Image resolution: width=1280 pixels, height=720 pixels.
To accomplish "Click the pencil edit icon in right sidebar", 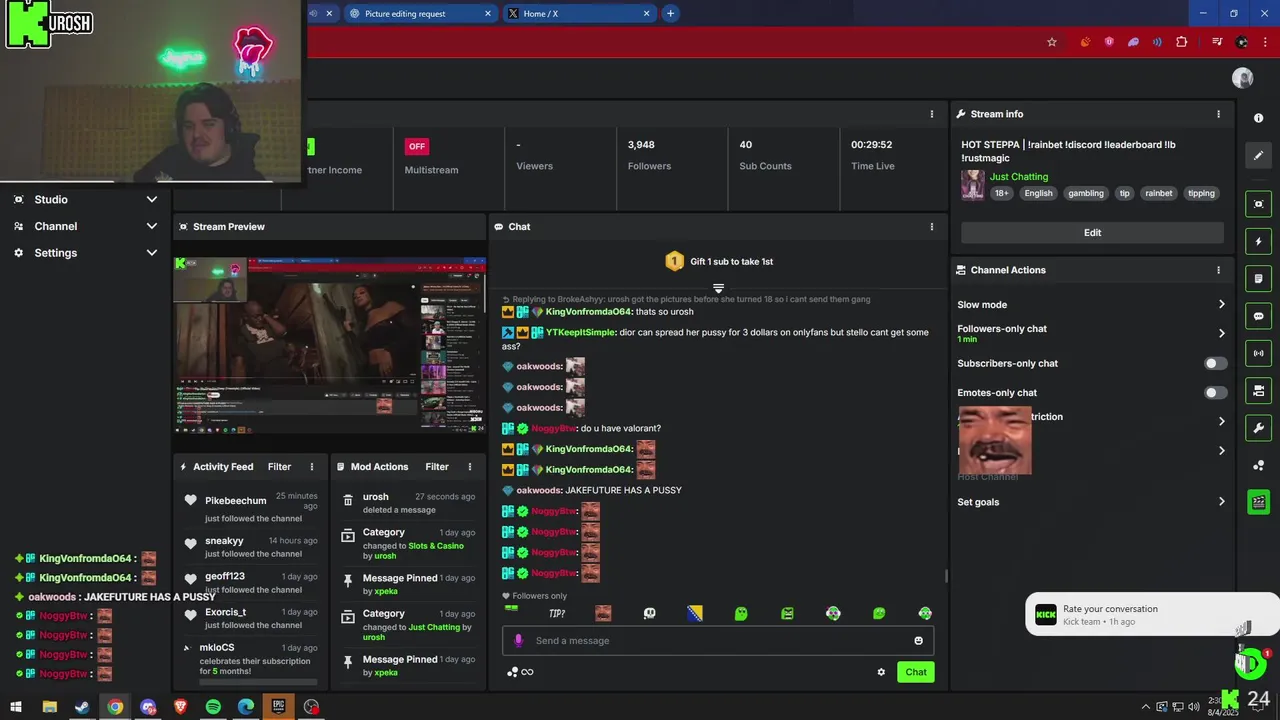I will click(x=1258, y=155).
